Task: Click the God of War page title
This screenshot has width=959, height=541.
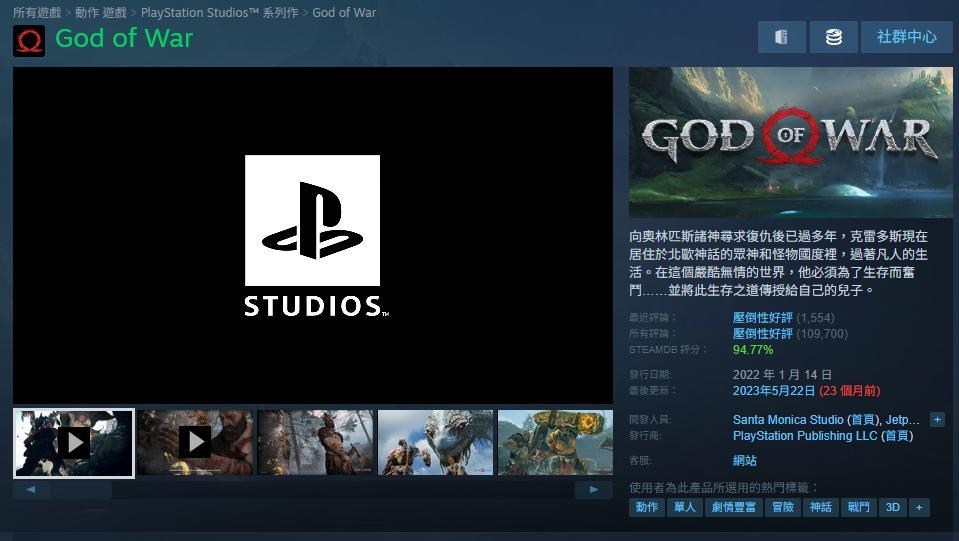Action: pyautogui.click(x=124, y=38)
